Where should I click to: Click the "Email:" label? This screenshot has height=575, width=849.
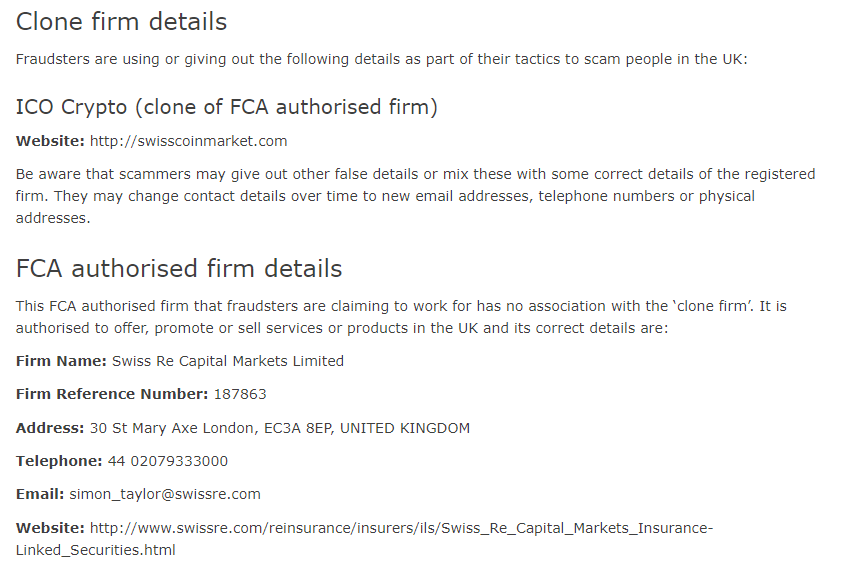point(40,494)
